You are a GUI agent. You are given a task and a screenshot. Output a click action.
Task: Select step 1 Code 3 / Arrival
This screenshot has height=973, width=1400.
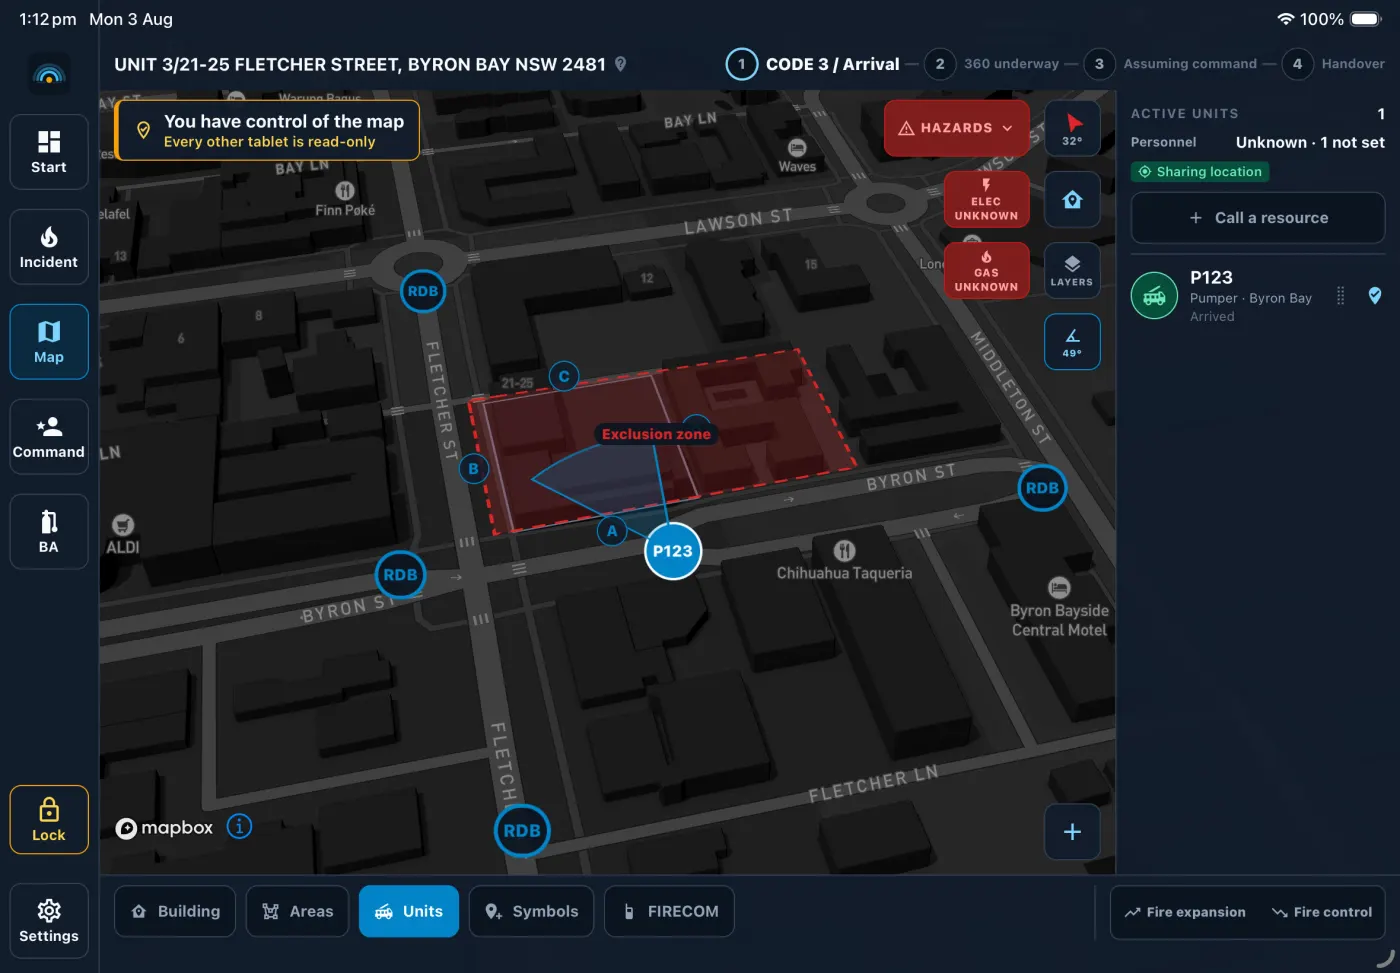tap(813, 64)
